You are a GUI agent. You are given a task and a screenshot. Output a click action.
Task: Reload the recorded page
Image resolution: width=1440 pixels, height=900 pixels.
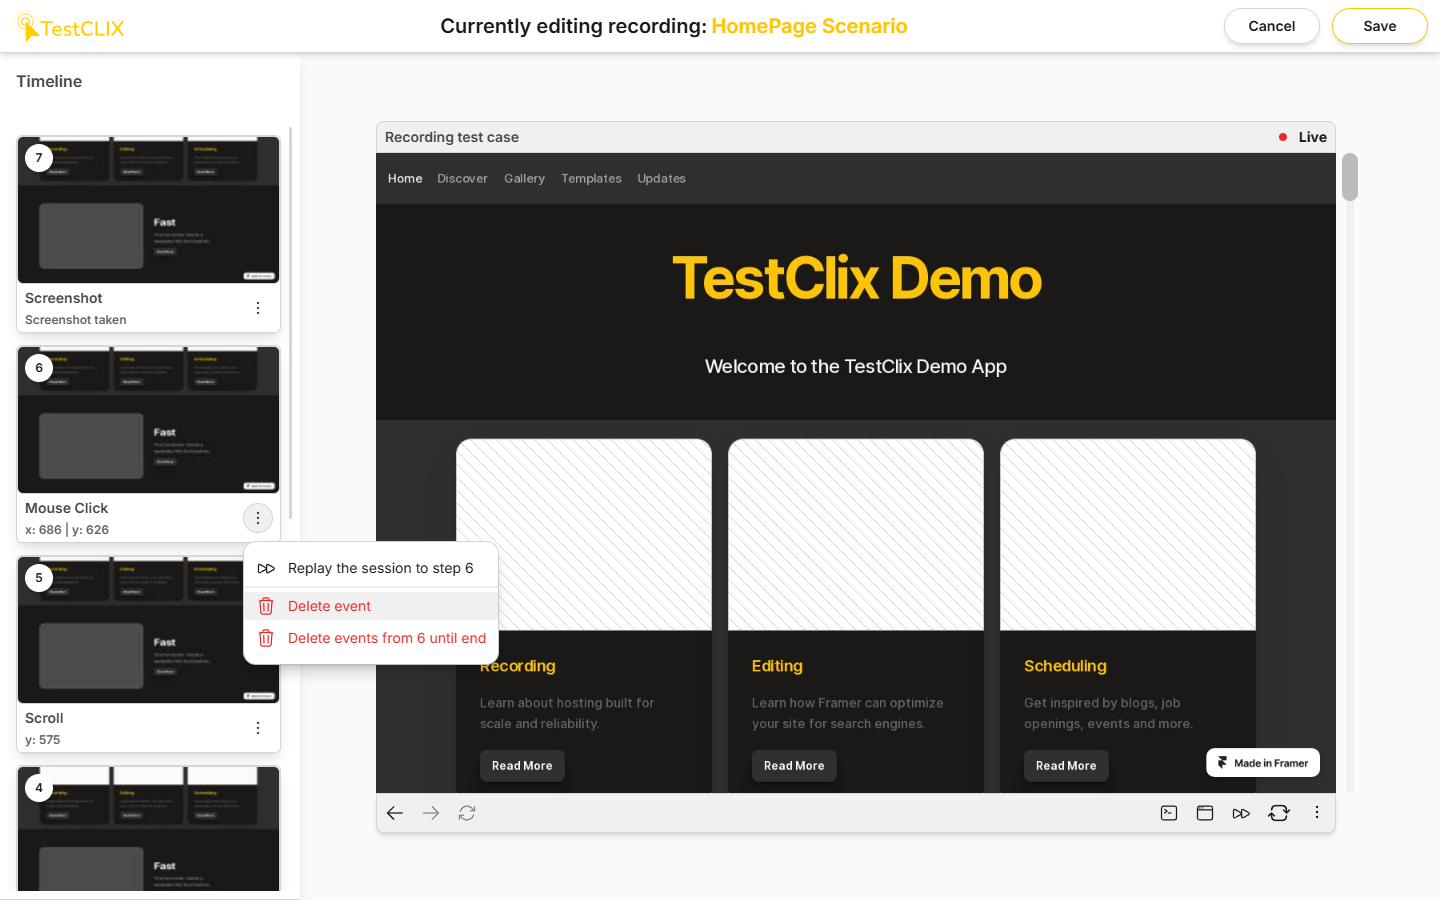pos(467,813)
